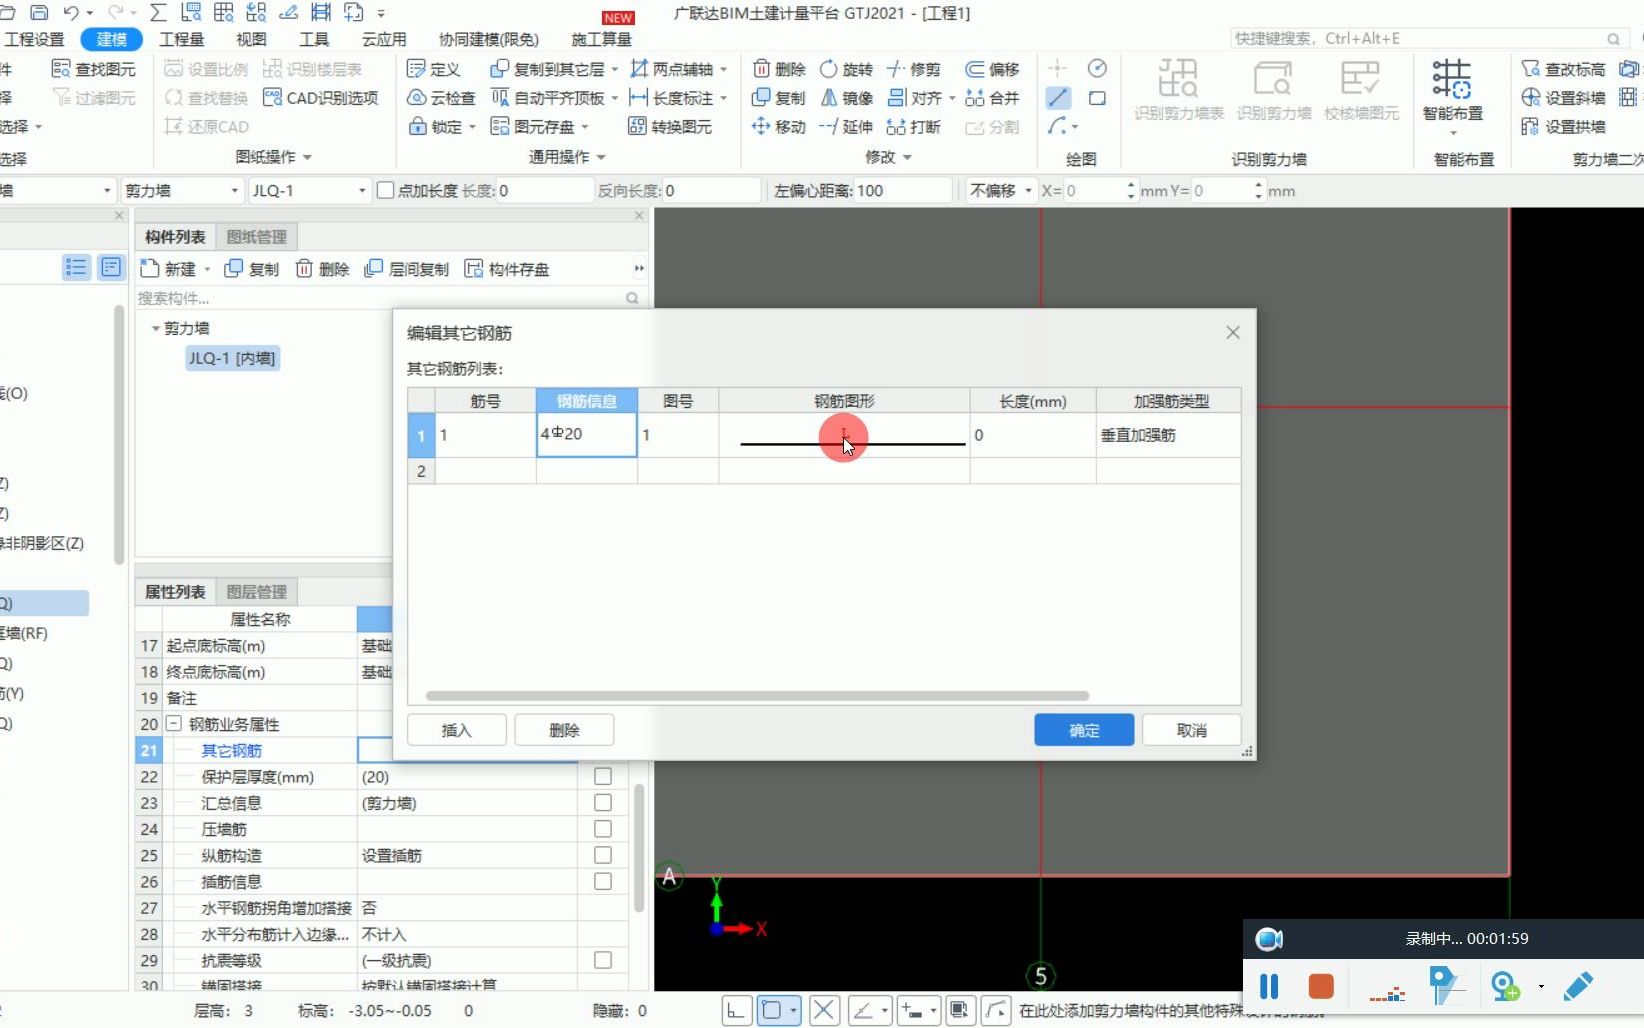Click the 合并 merge tool
The width and height of the screenshot is (1644, 1028).
click(x=992, y=98)
